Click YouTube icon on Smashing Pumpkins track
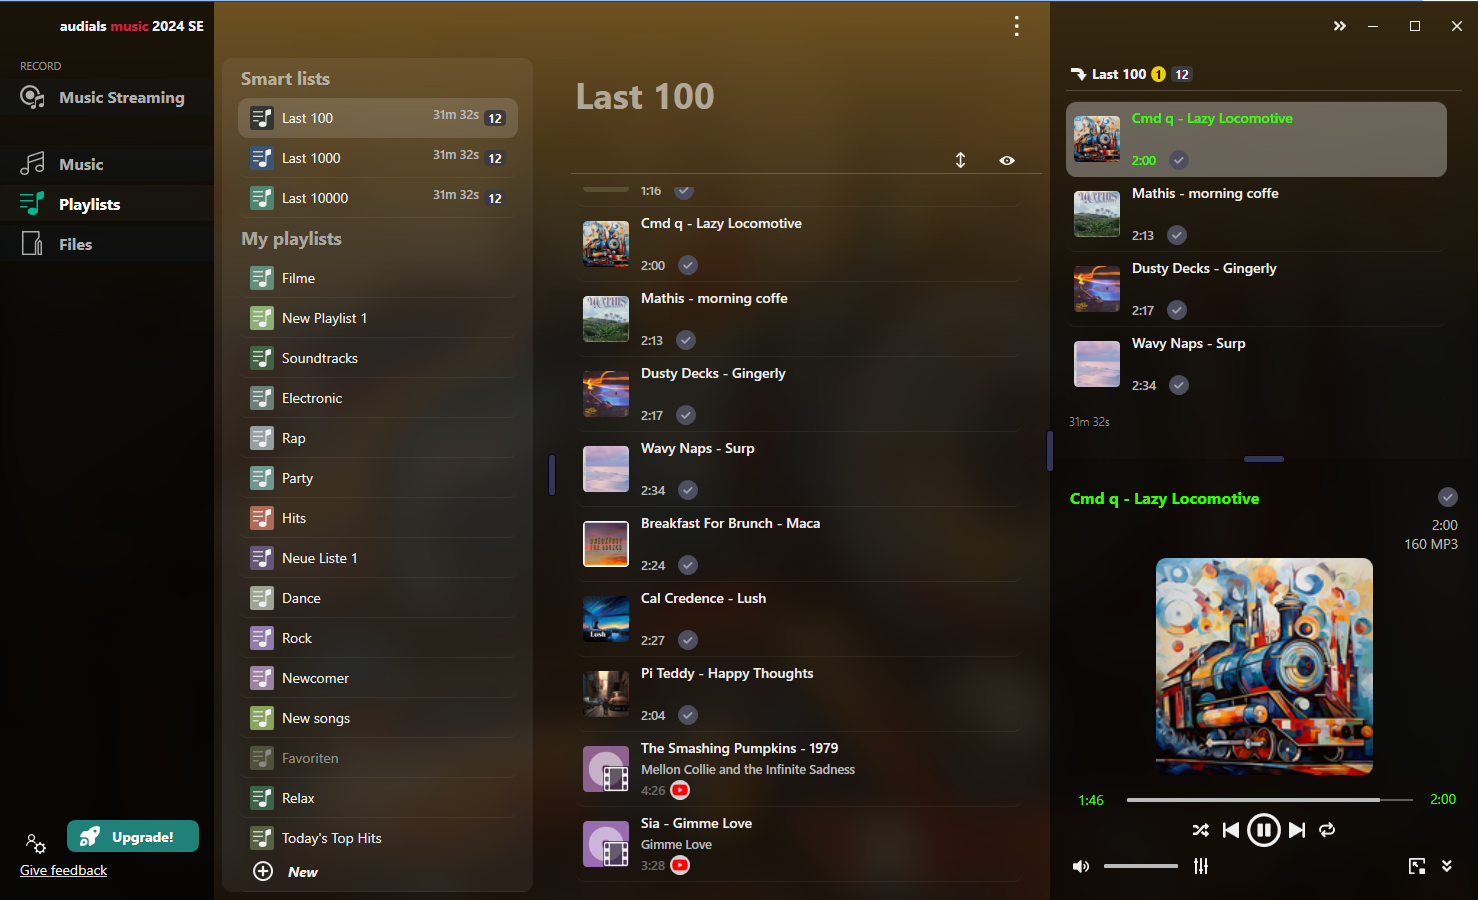1478x900 pixels. (x=680, y=790)
